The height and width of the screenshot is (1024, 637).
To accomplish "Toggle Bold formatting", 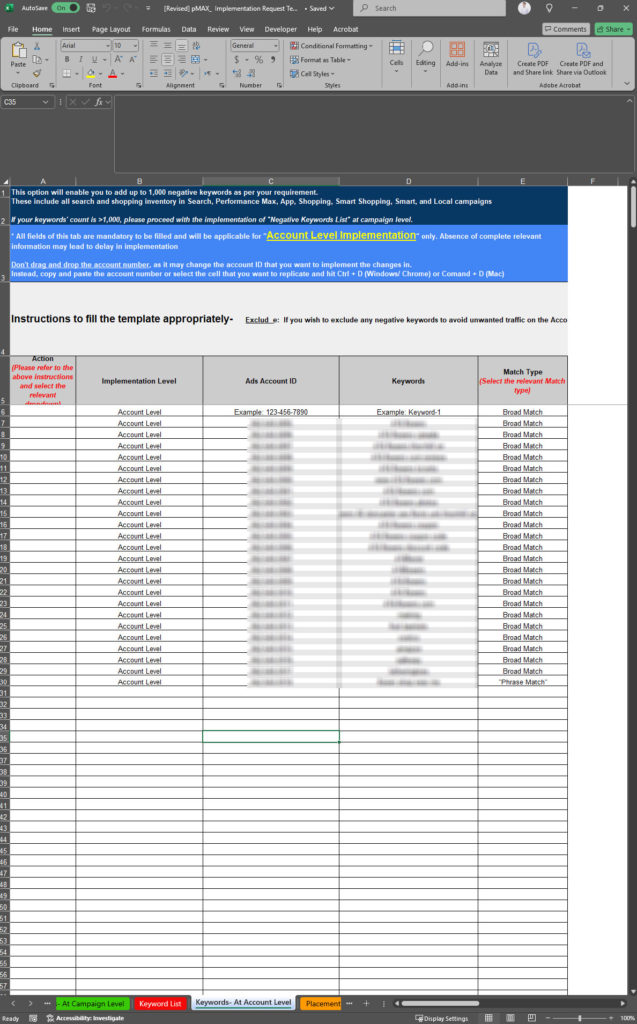I will (x=67, y=59).
